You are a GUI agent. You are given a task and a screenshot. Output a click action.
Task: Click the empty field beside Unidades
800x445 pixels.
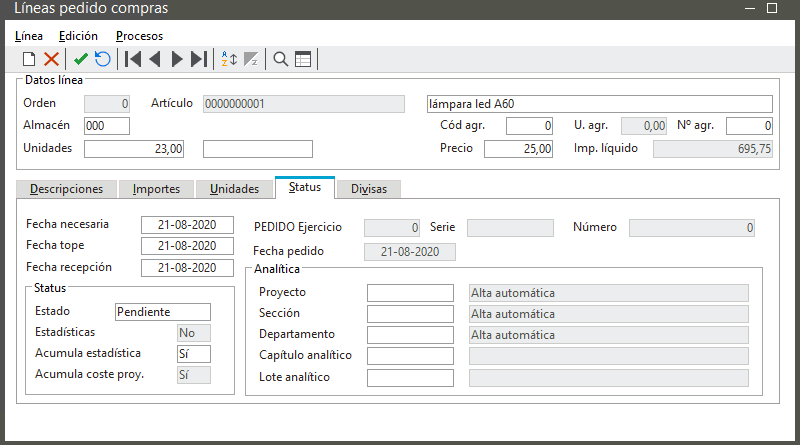pyautogui.click(x=258, y=149)
